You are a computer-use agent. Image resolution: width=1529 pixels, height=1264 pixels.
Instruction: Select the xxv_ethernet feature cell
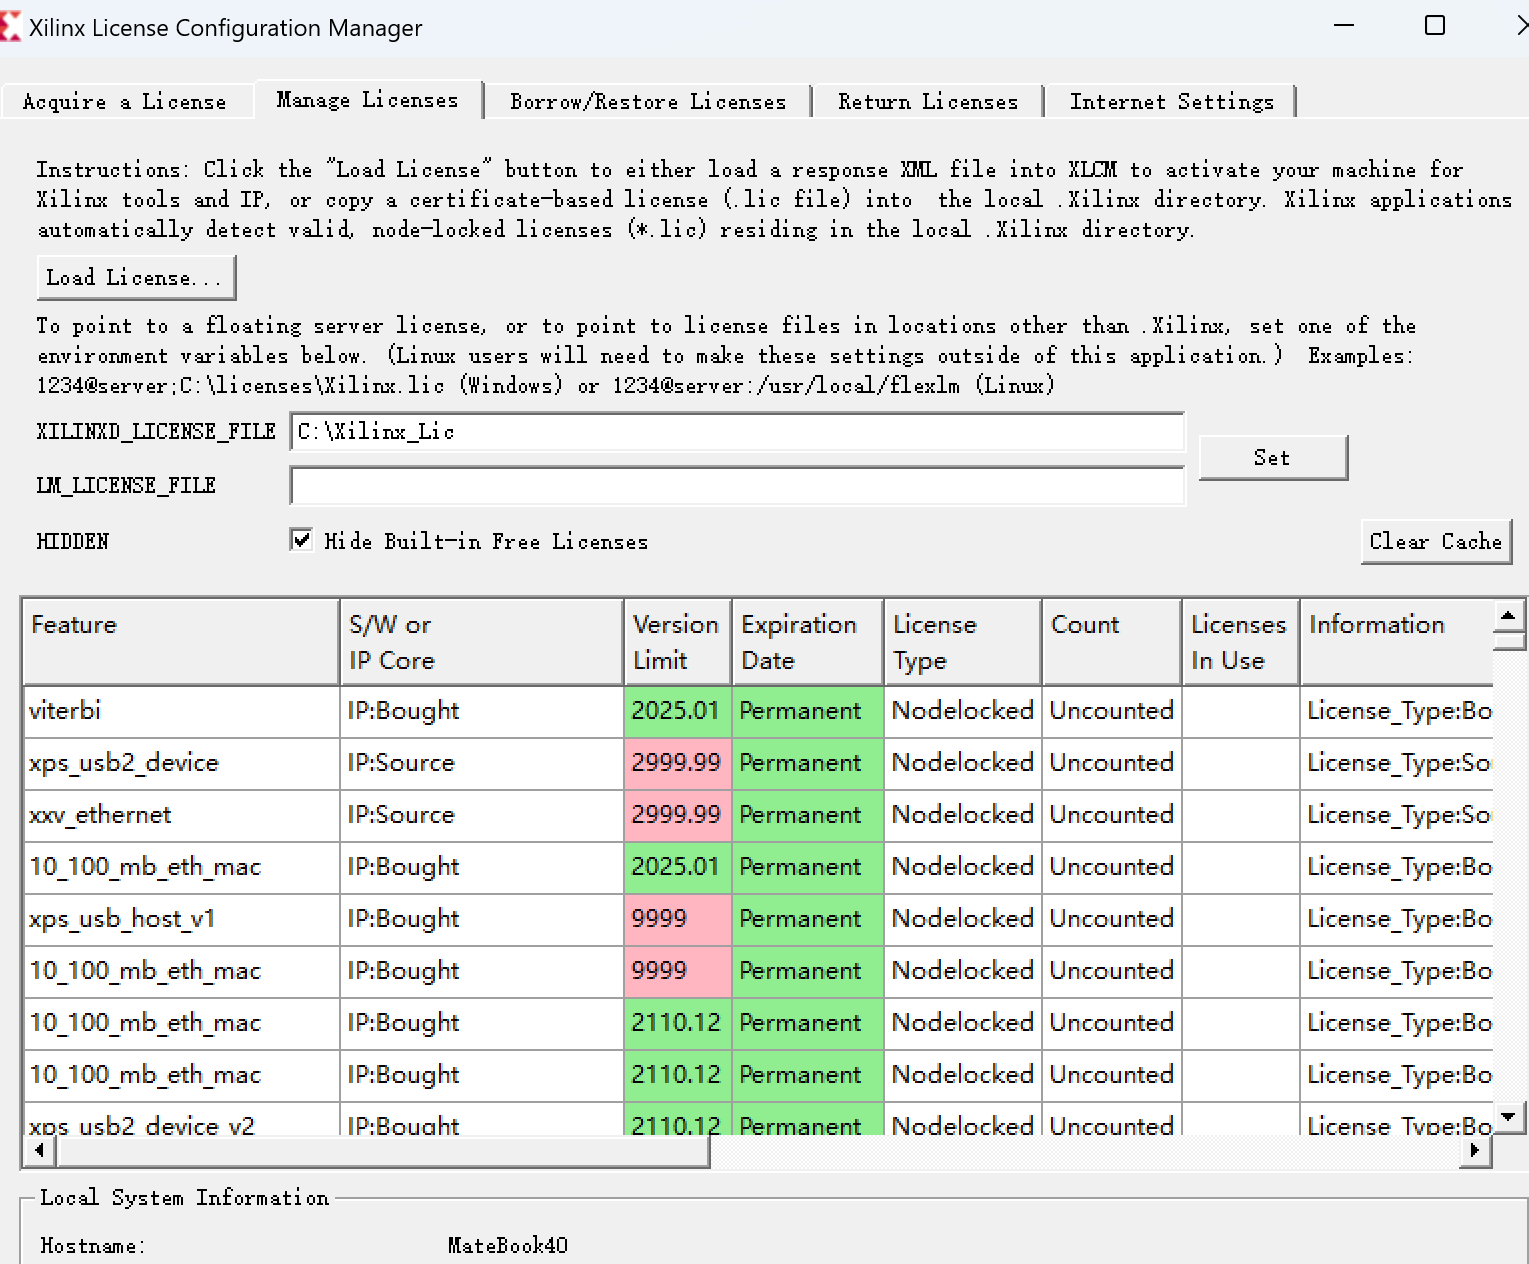(x=181, y=815)
